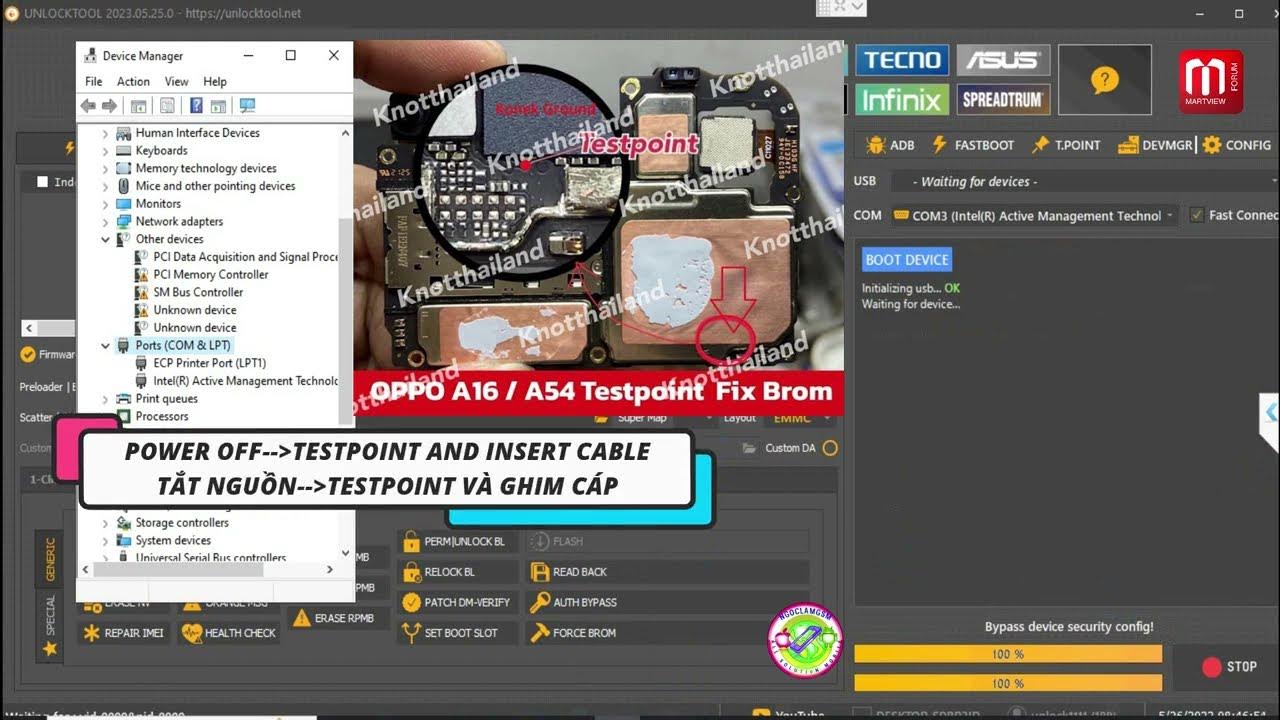Expand Memory technology devices node

105,168
